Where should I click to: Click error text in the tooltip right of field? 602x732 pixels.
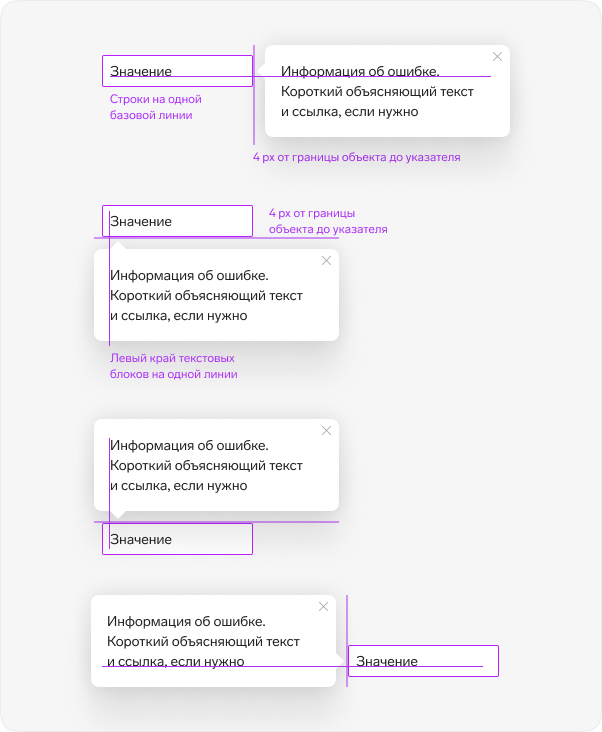point(377,92)
